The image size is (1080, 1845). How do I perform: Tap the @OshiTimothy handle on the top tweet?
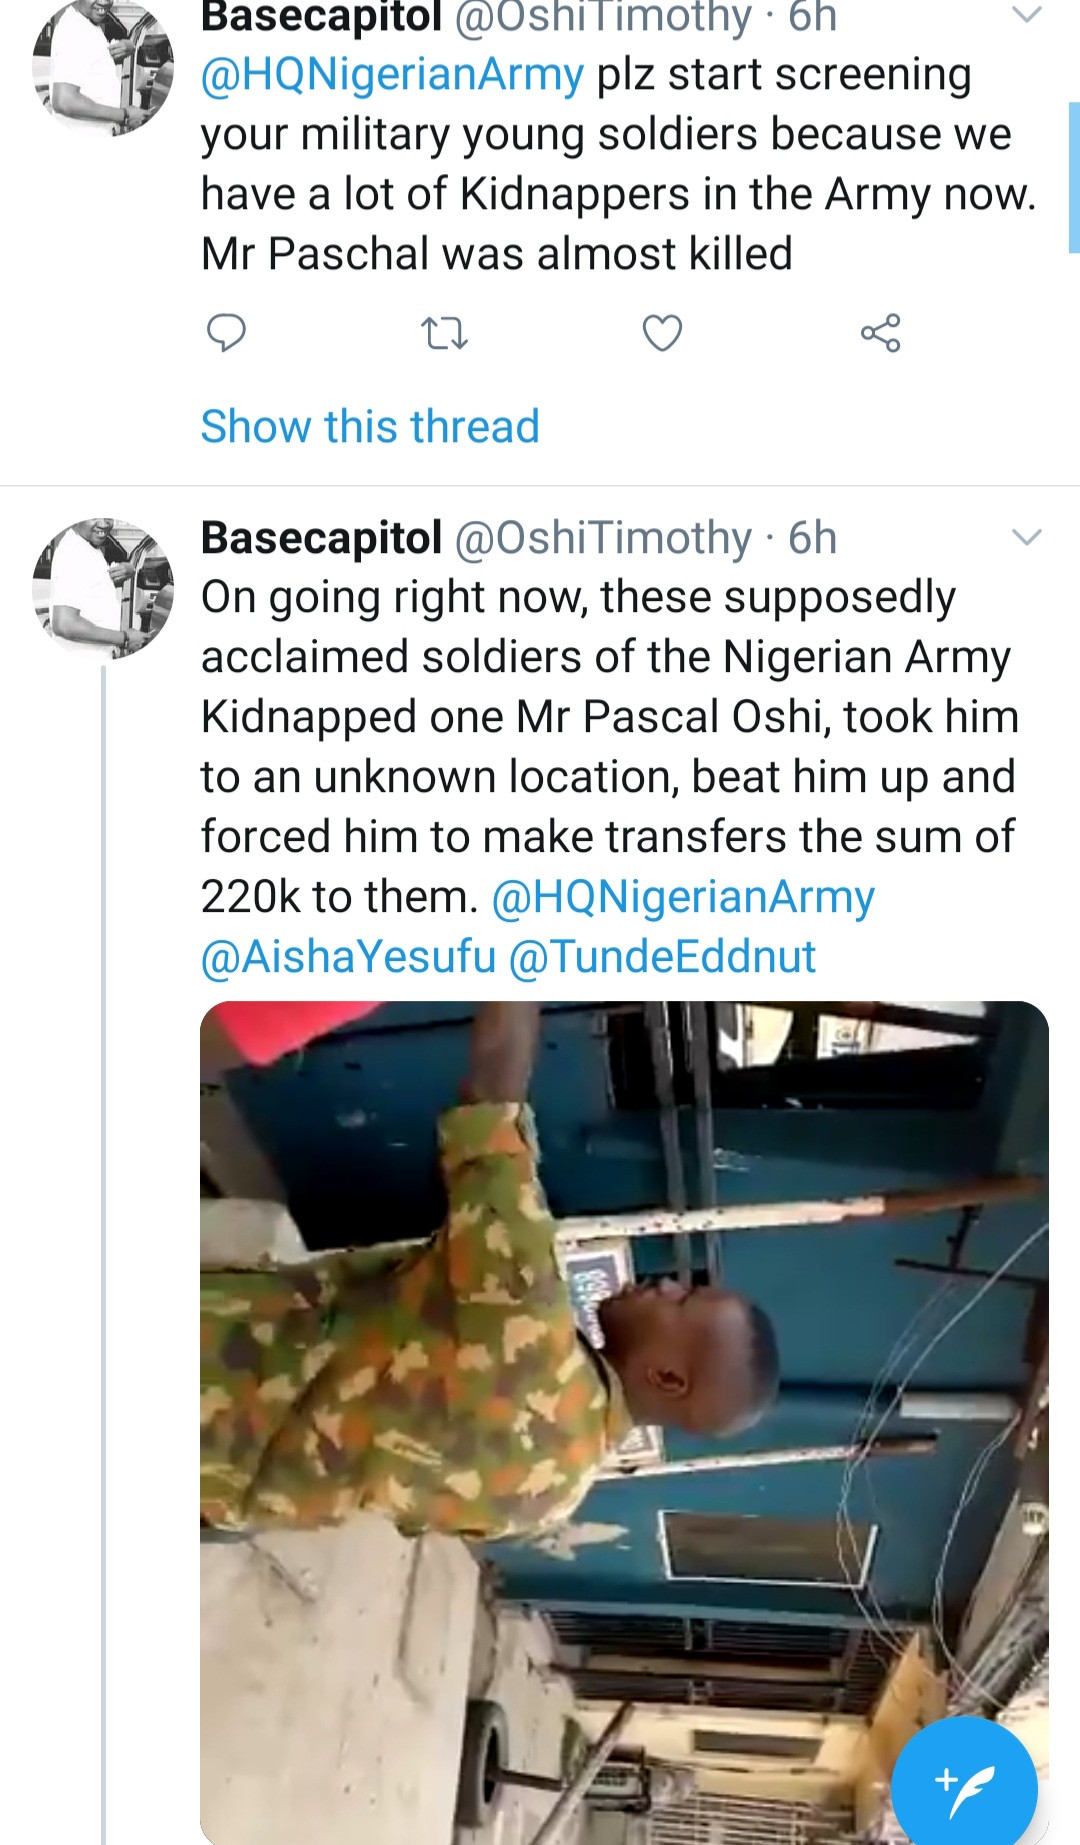tap(602, 16)
